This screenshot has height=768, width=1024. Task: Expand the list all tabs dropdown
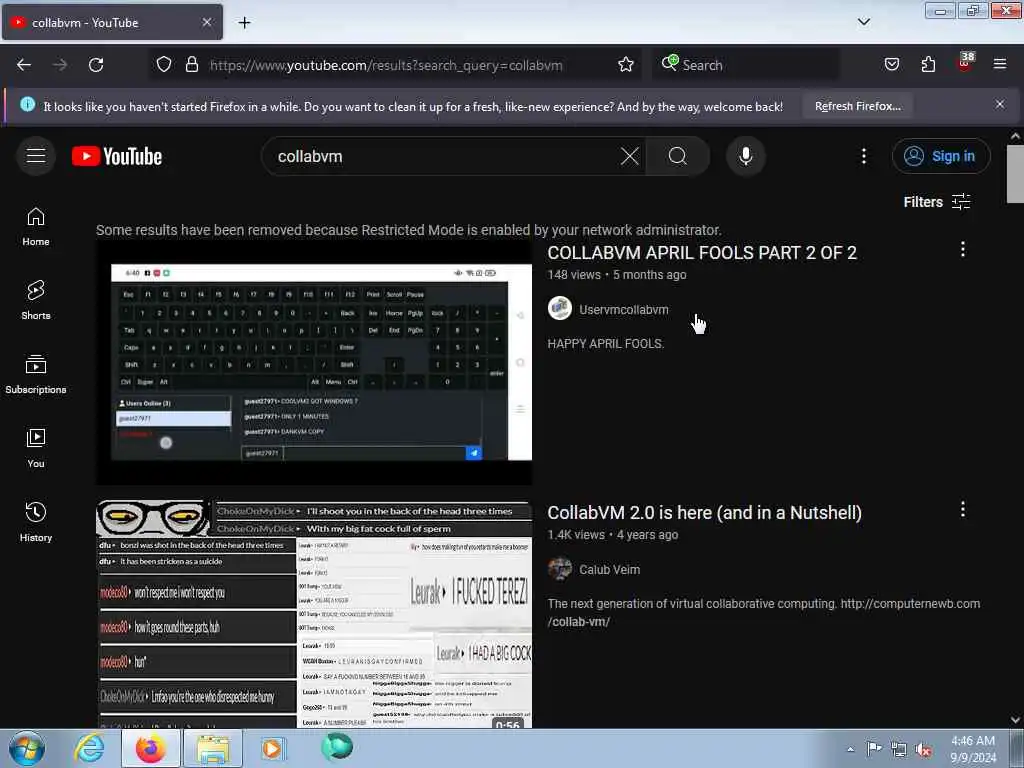point(863,22)
